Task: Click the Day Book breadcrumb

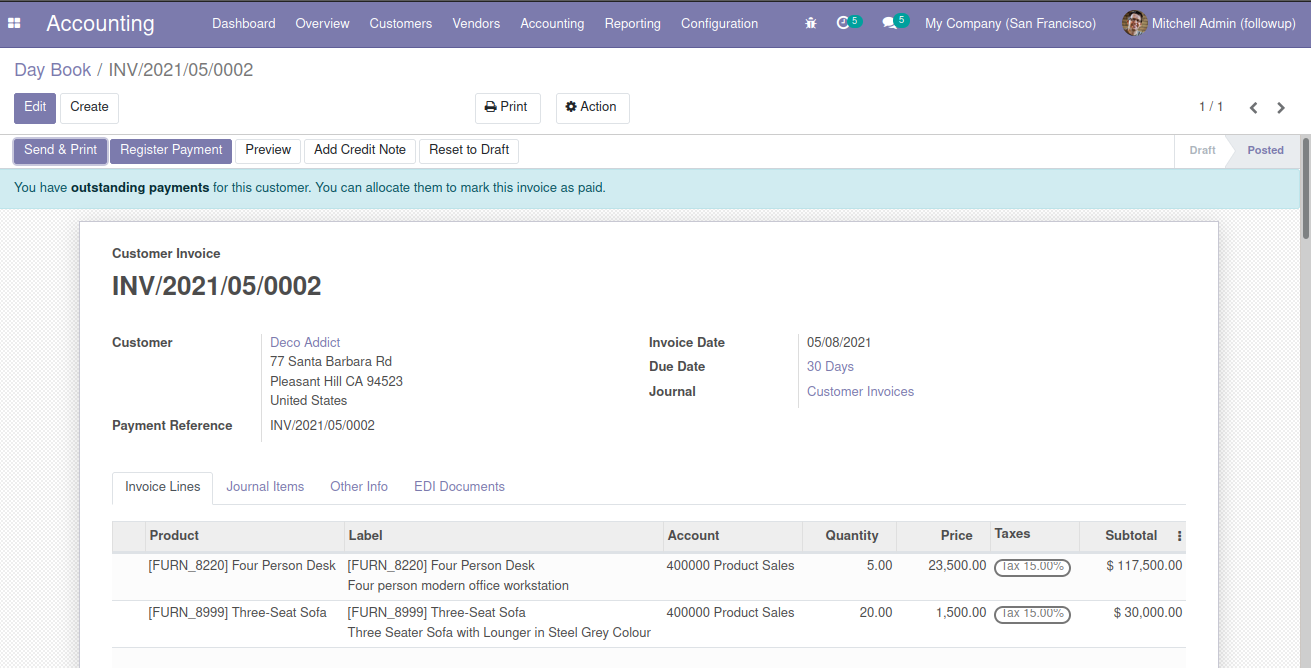Action: coord(52,70)
